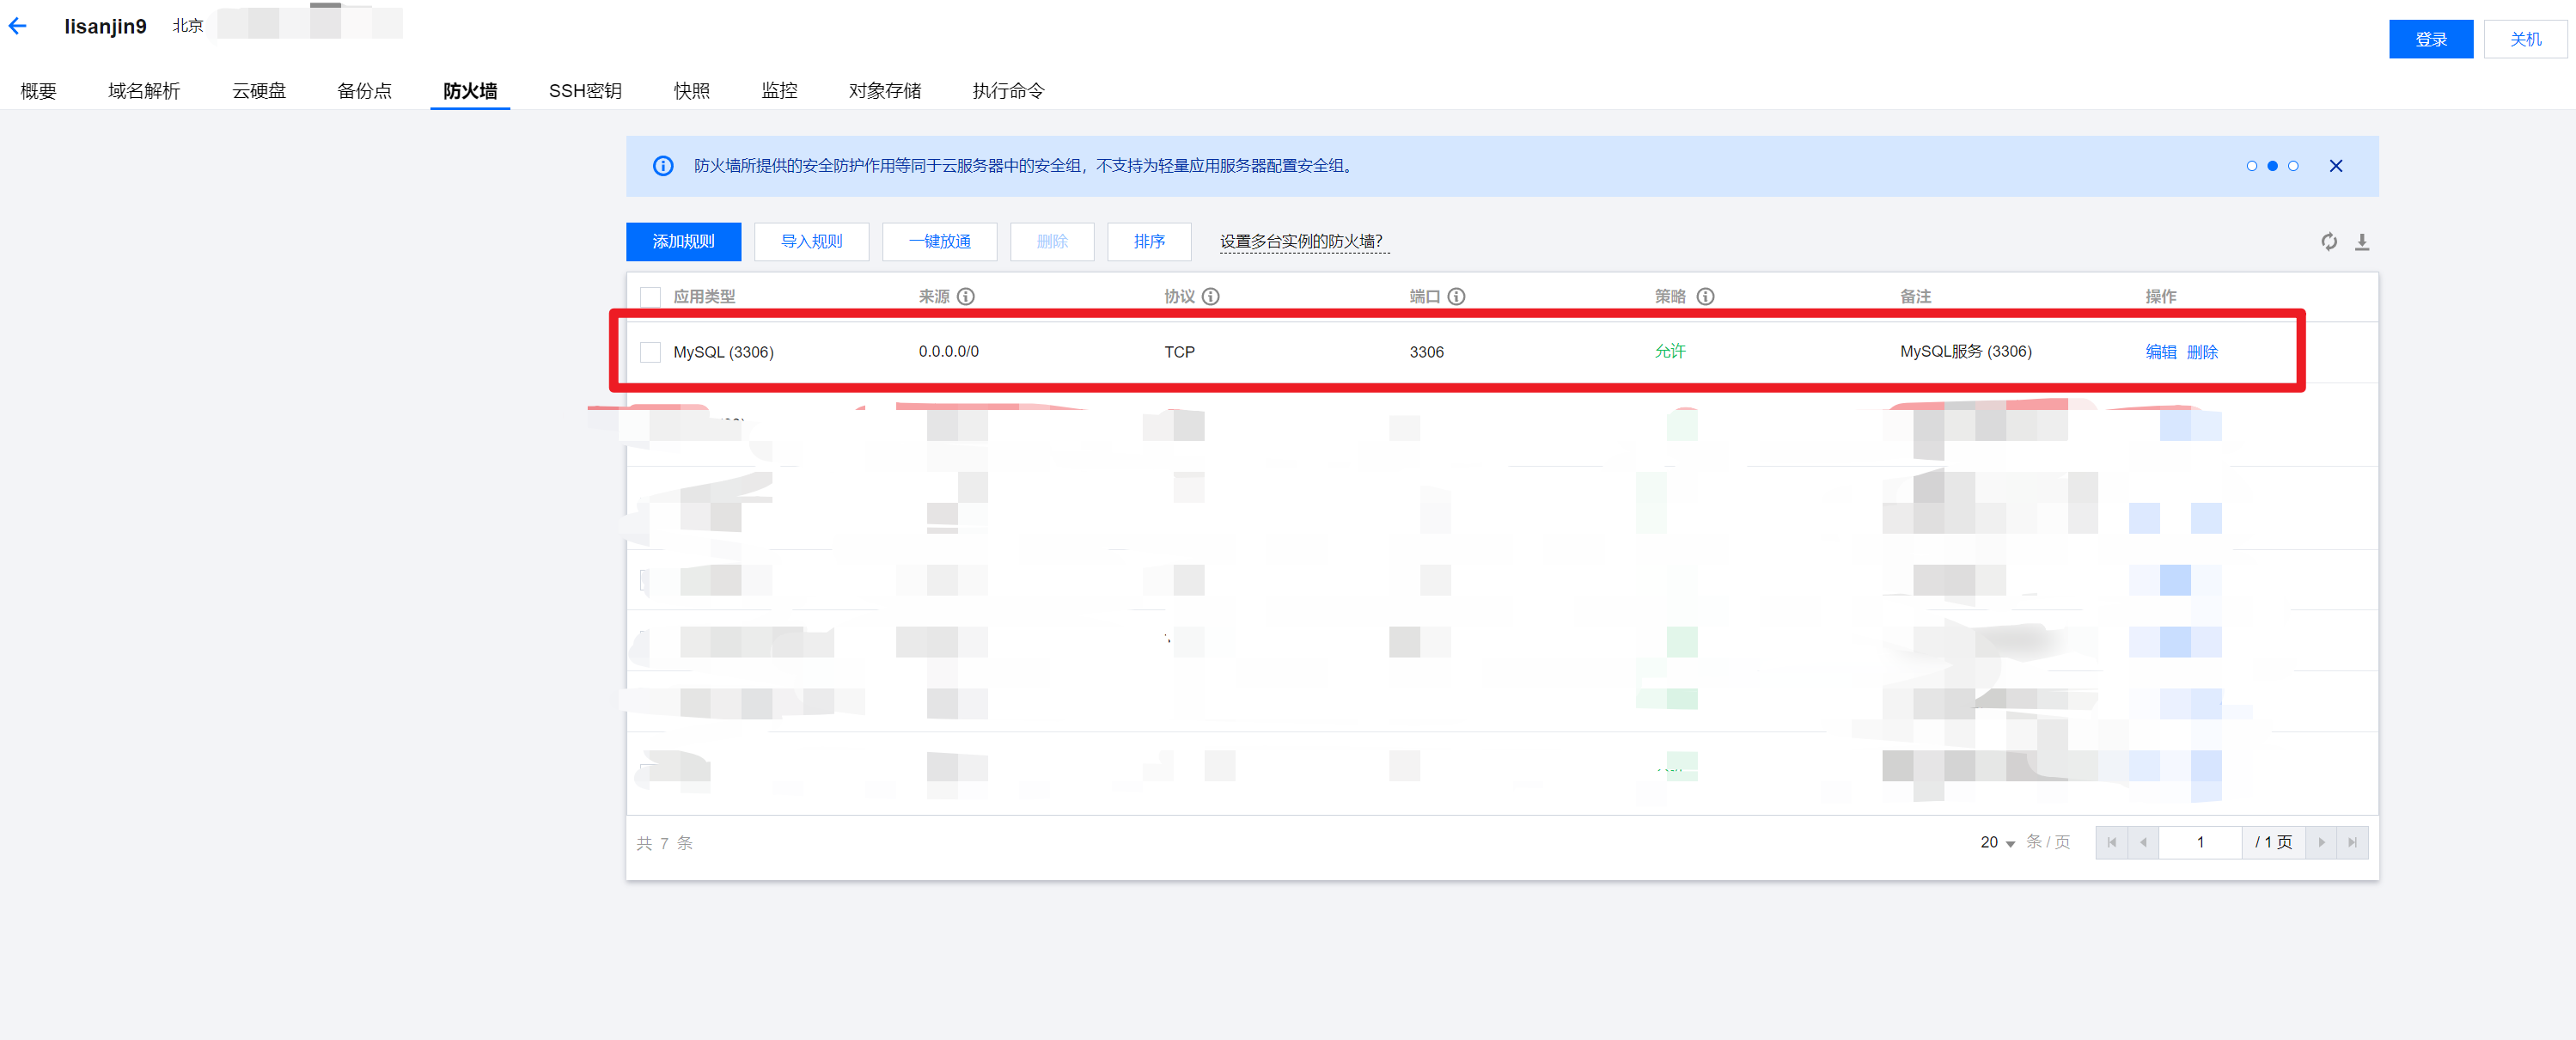
Task: Open info tooltip next to 端口
Action: 1457,297
